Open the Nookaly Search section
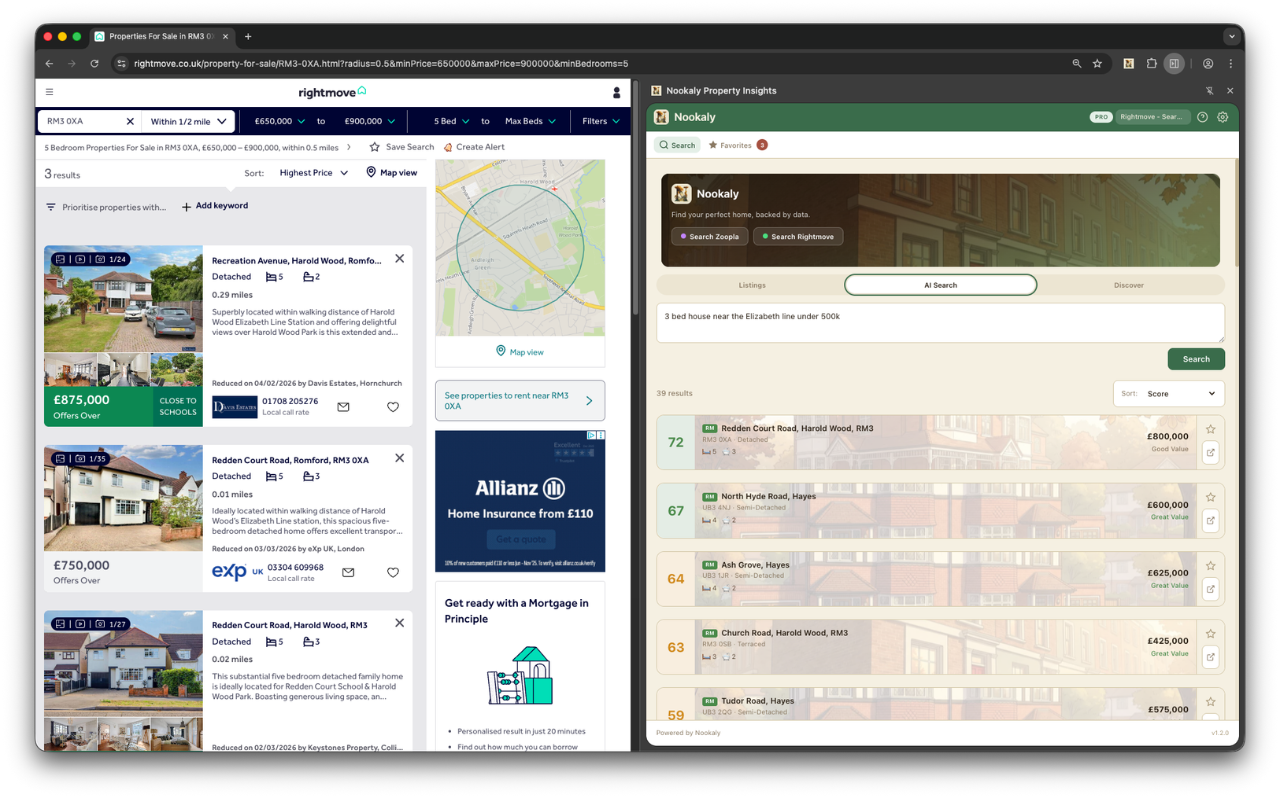The height and width of the screenshot is (800, 1280). [x=678, y=144]
